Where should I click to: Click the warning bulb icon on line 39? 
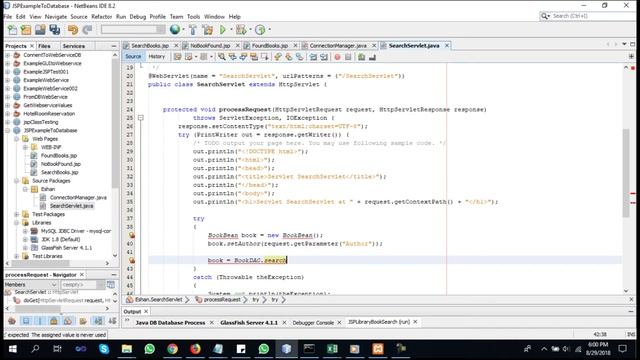131,236
